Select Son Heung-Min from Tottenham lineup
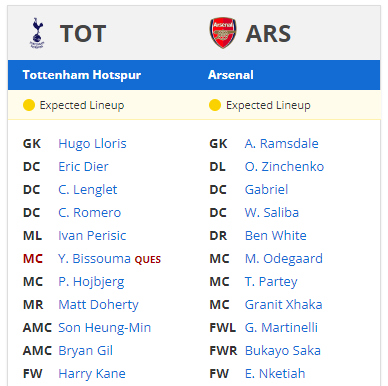The width and height of the screenshot is (388, 386). (105, 328)
